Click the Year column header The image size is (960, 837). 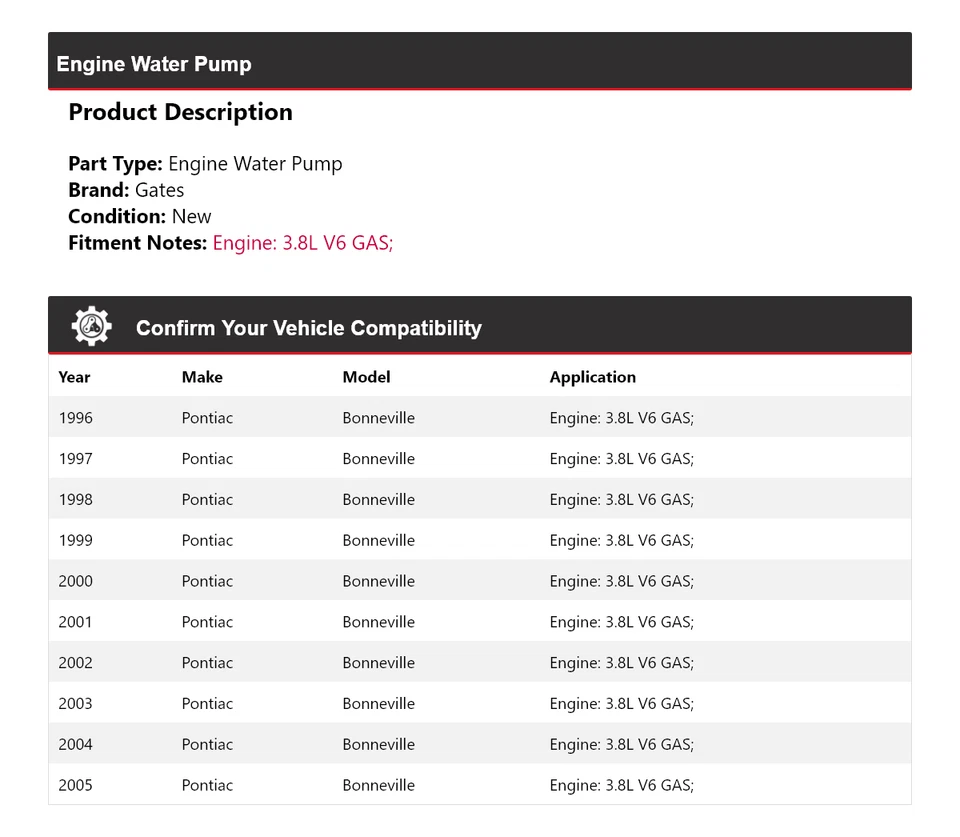[74, 377]
